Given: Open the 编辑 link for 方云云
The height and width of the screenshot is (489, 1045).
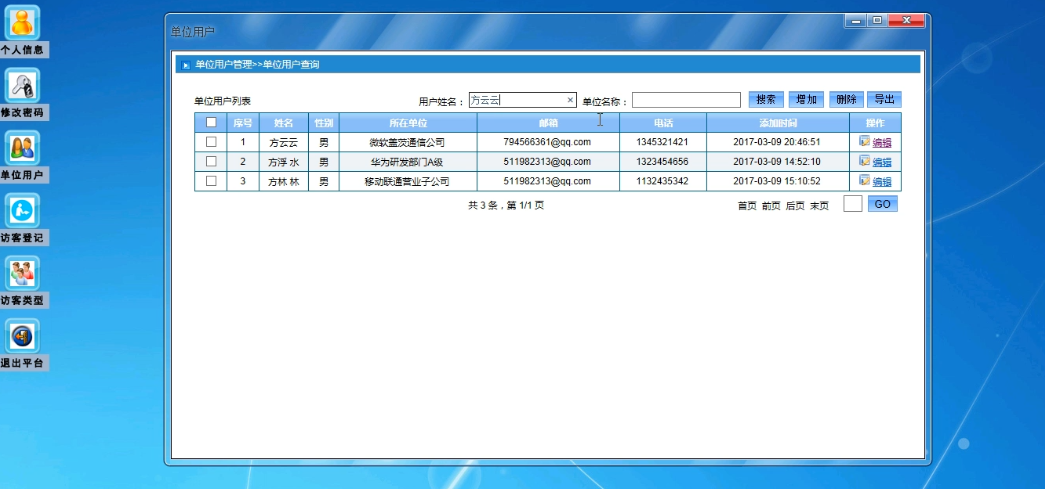Looking at the screenshot, I should pos(882,142).
